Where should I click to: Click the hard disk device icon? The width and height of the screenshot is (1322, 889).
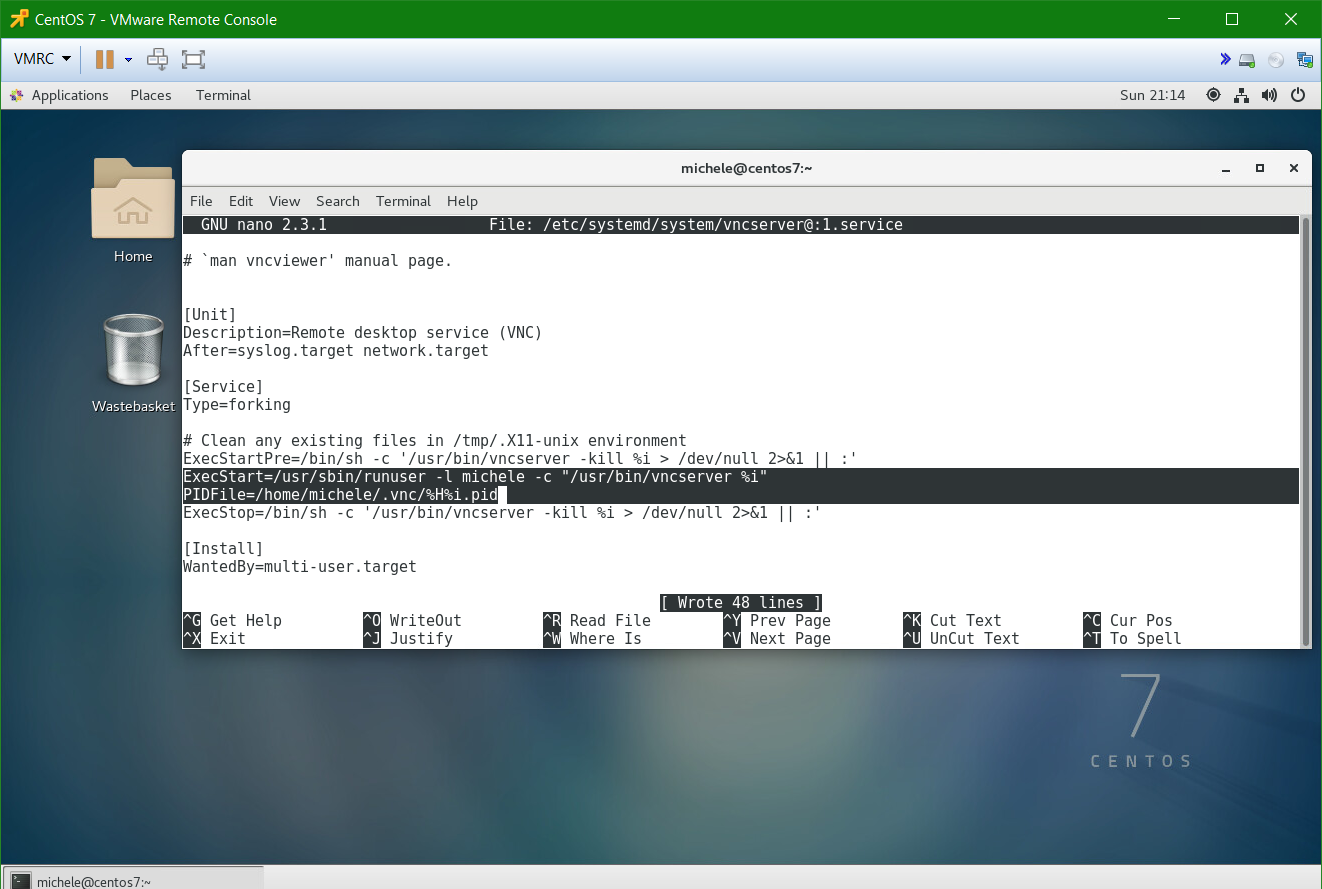click(1247, 61)
